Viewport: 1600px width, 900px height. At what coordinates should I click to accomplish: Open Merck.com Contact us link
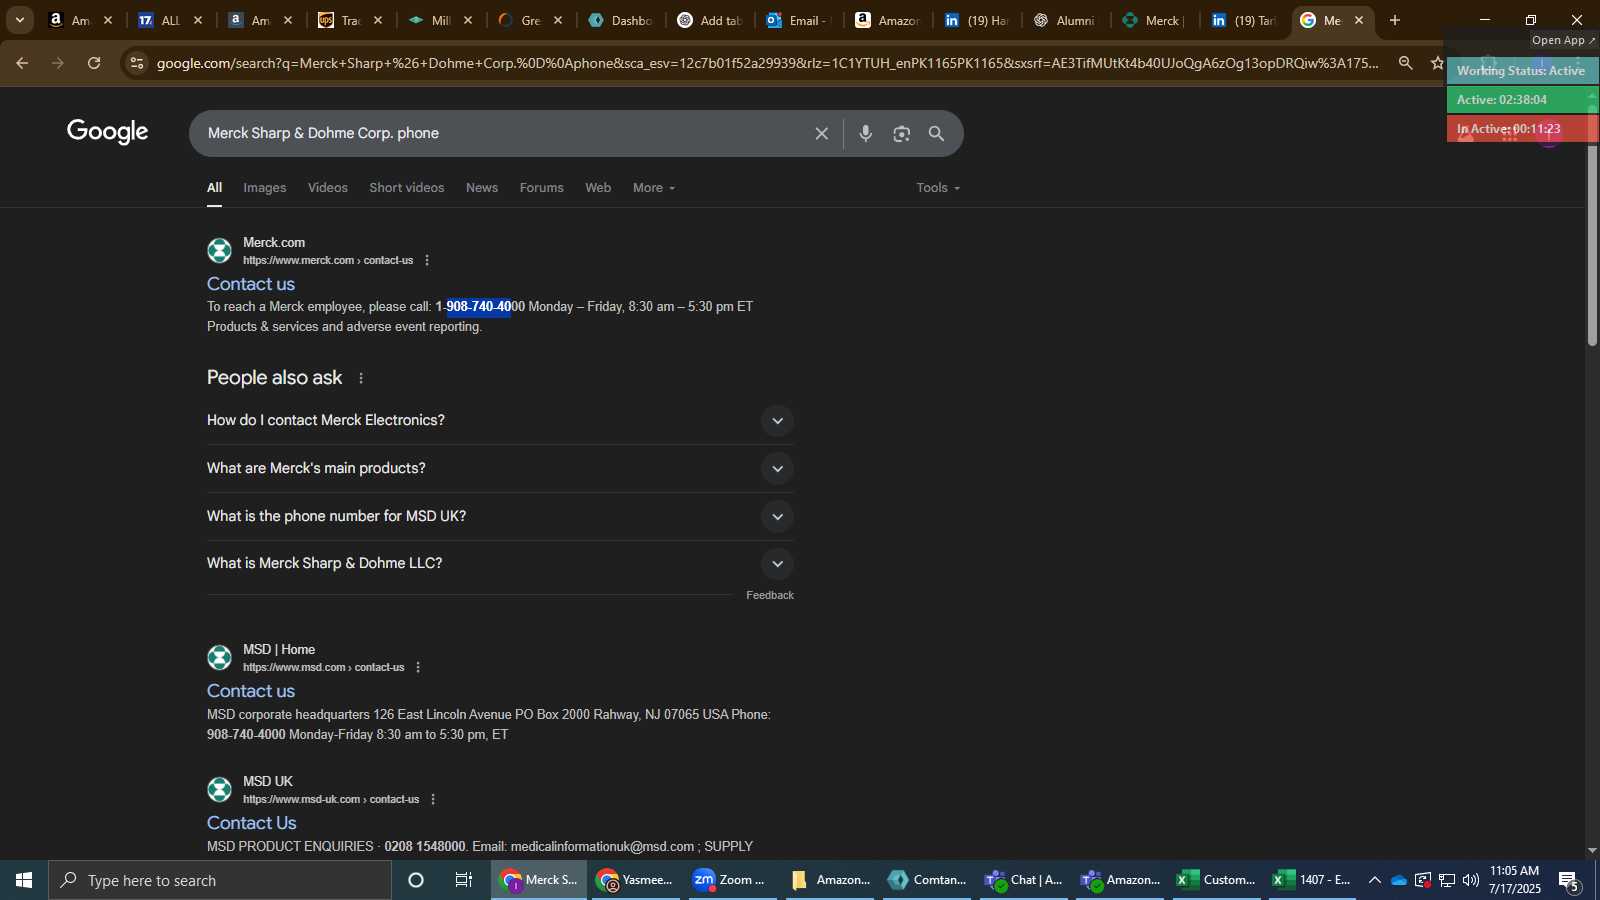[x=251, y=284]
